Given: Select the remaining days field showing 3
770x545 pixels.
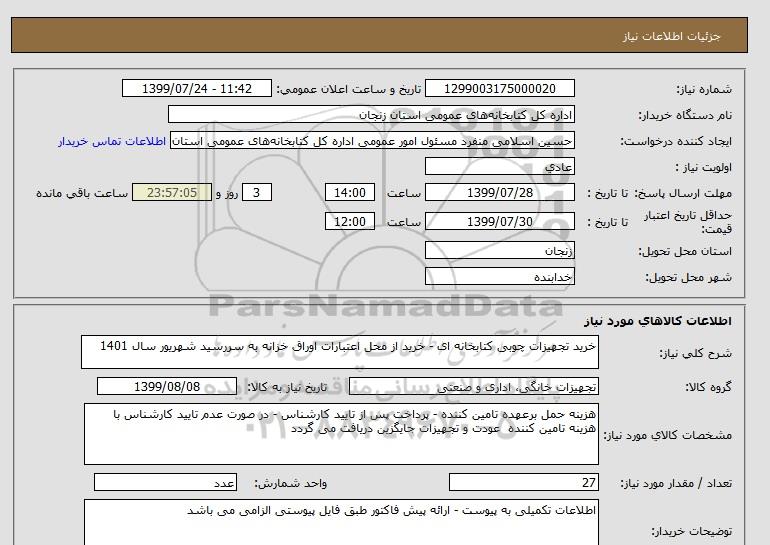Looking at the screenshot, I should click(256, 193).
